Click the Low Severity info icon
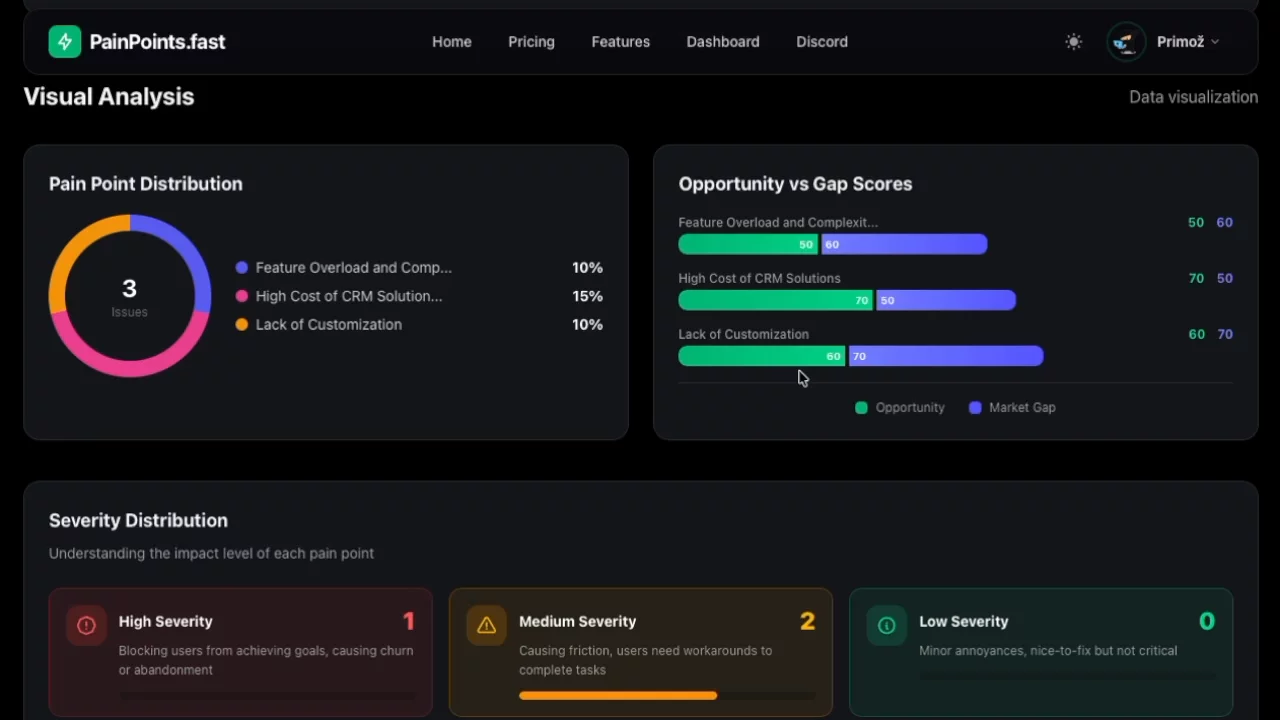Image resolution: width=1280 pixels, height=720 pixels. (x=886, y=626)
